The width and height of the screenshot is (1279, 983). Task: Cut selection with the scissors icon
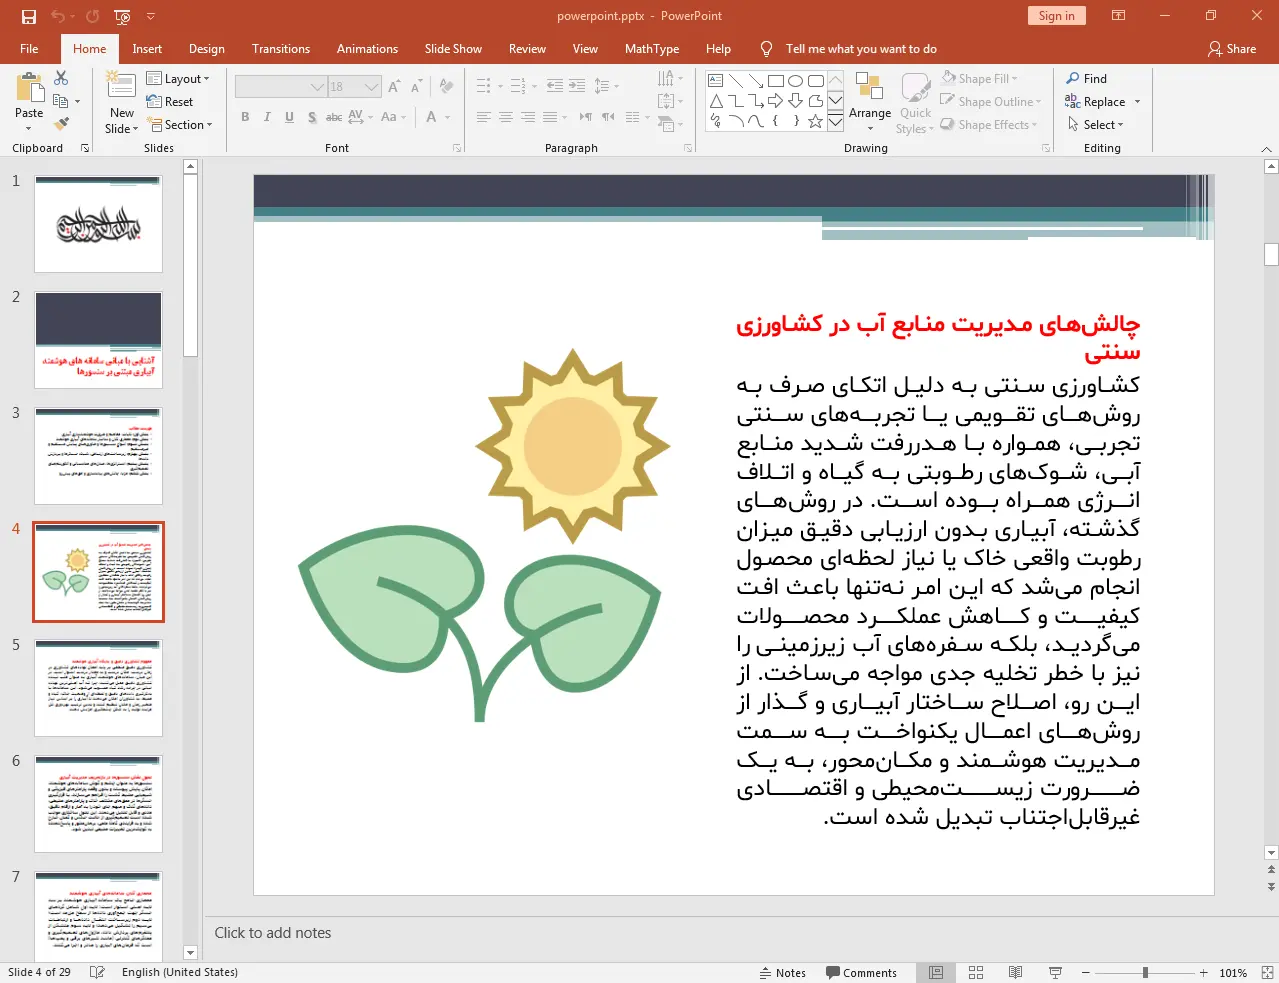[x=61, y=78]
